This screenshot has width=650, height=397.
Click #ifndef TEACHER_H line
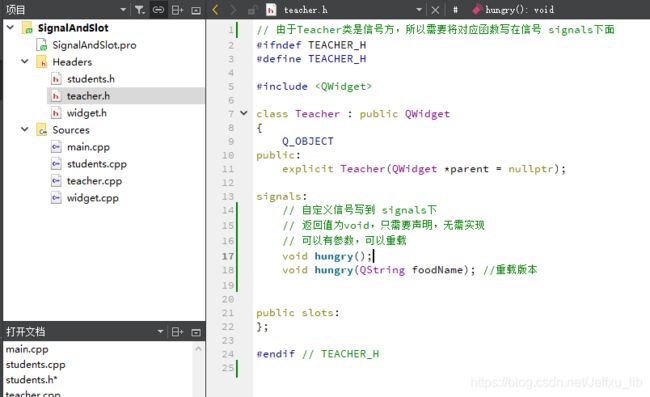tap(311, 45)
